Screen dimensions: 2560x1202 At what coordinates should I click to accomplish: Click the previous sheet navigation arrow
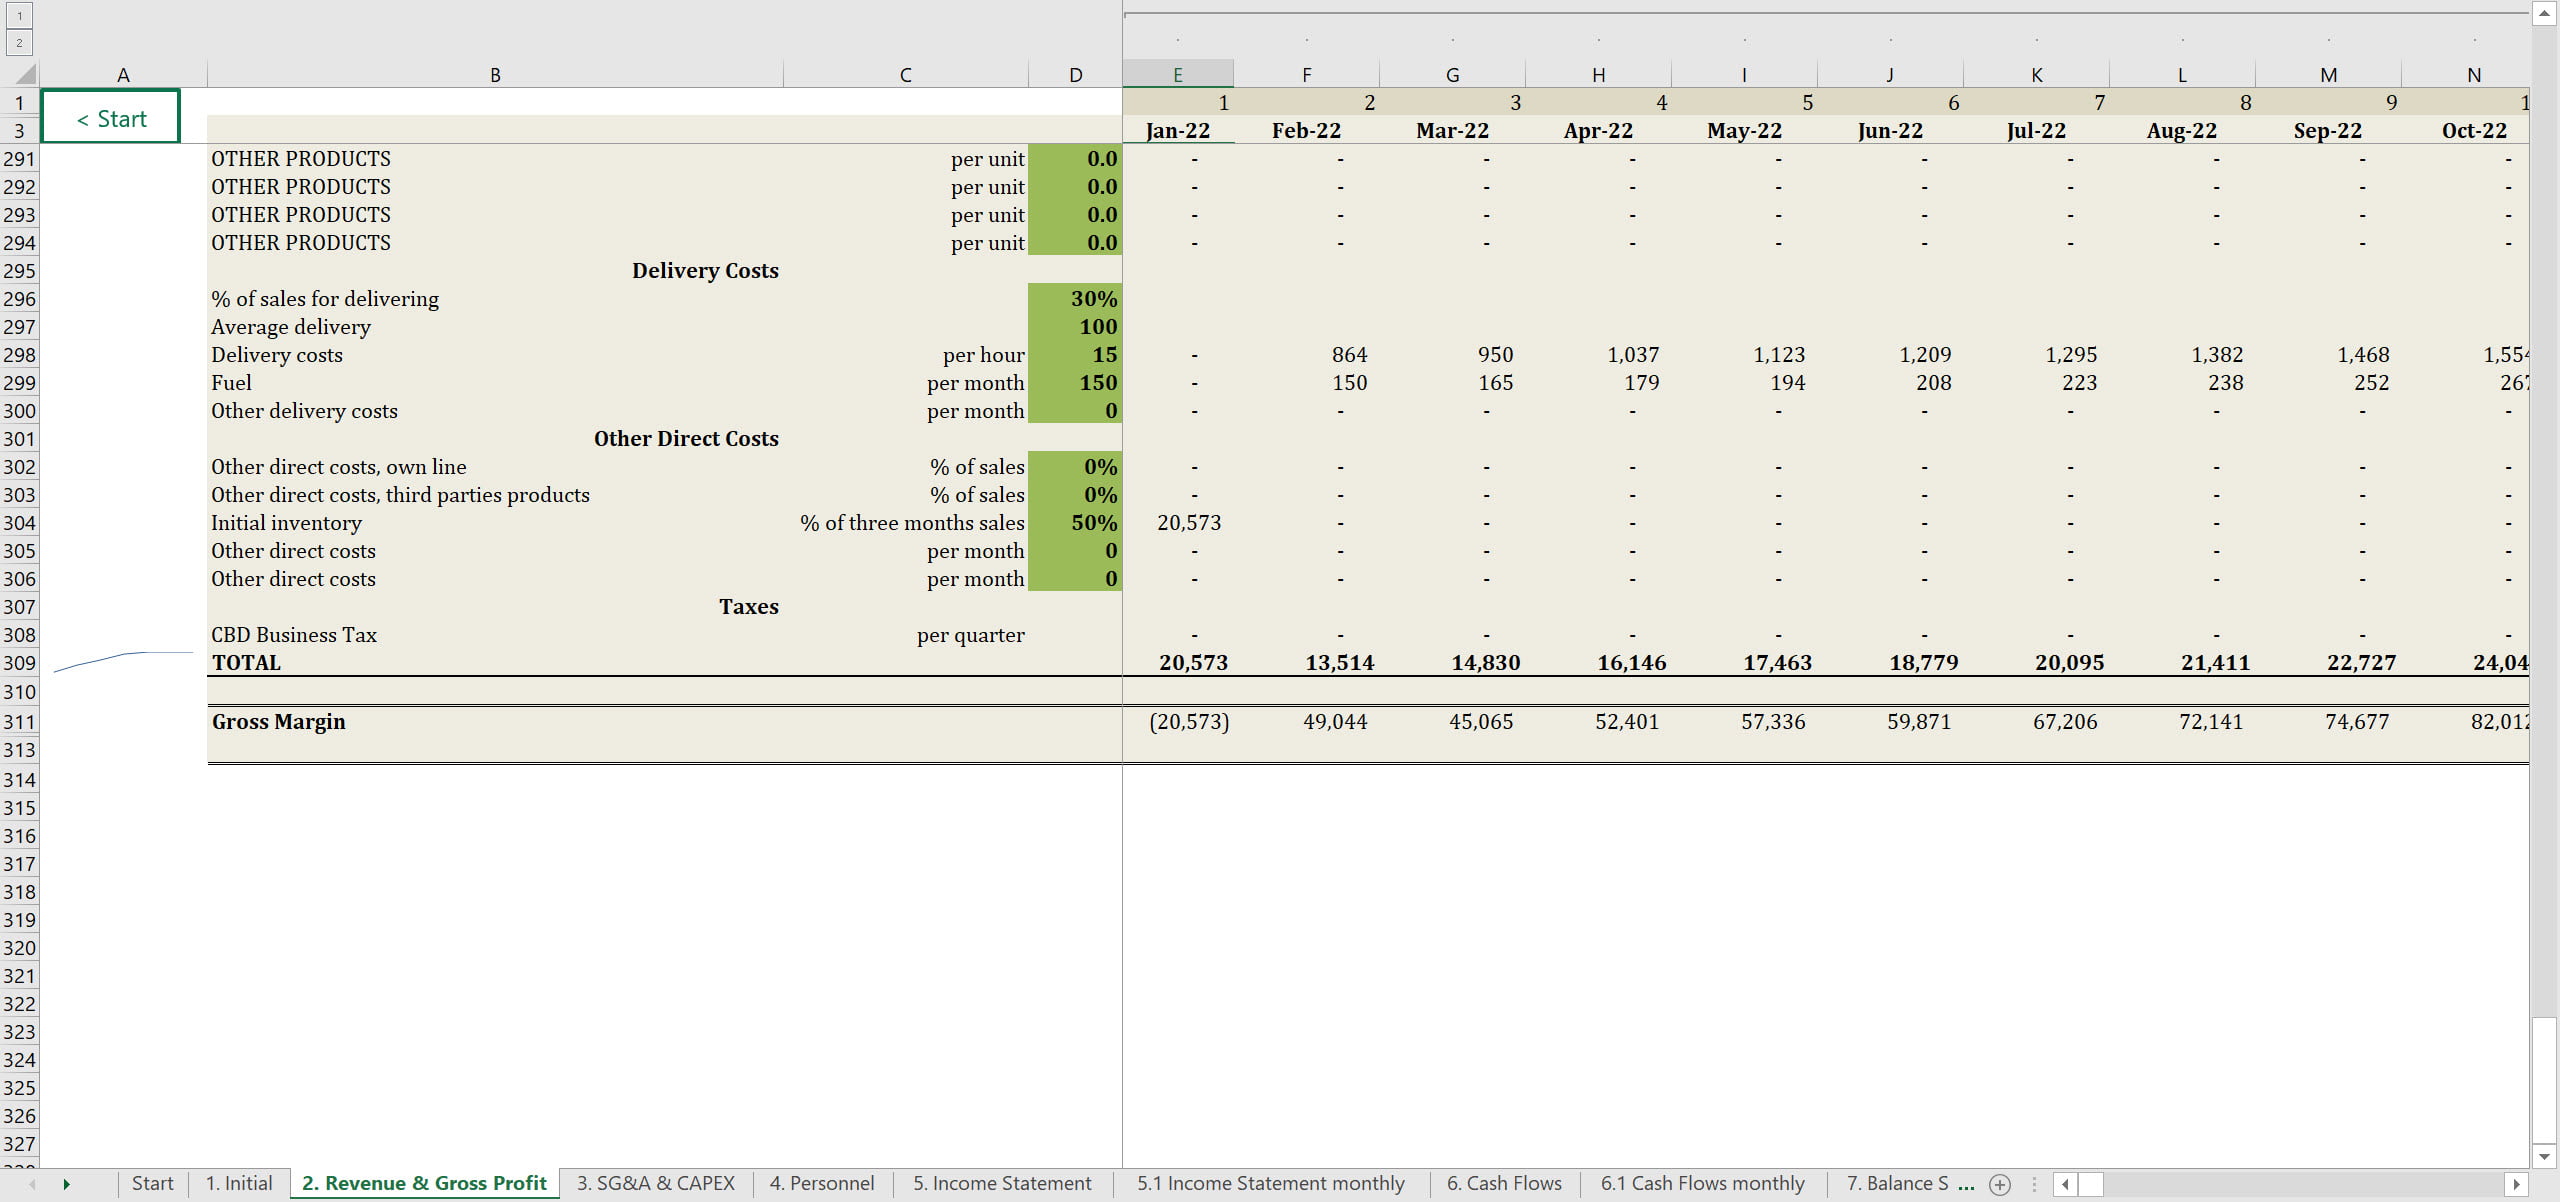tap(33, 1184)
